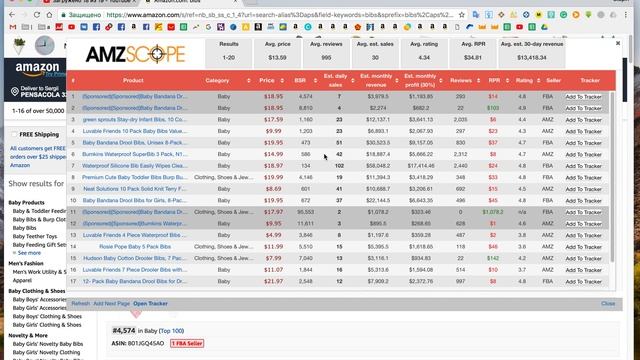Open Neat Solutions 10 Pack Solid Knit Terry product

pyautogui.click(x=135, y=189)
